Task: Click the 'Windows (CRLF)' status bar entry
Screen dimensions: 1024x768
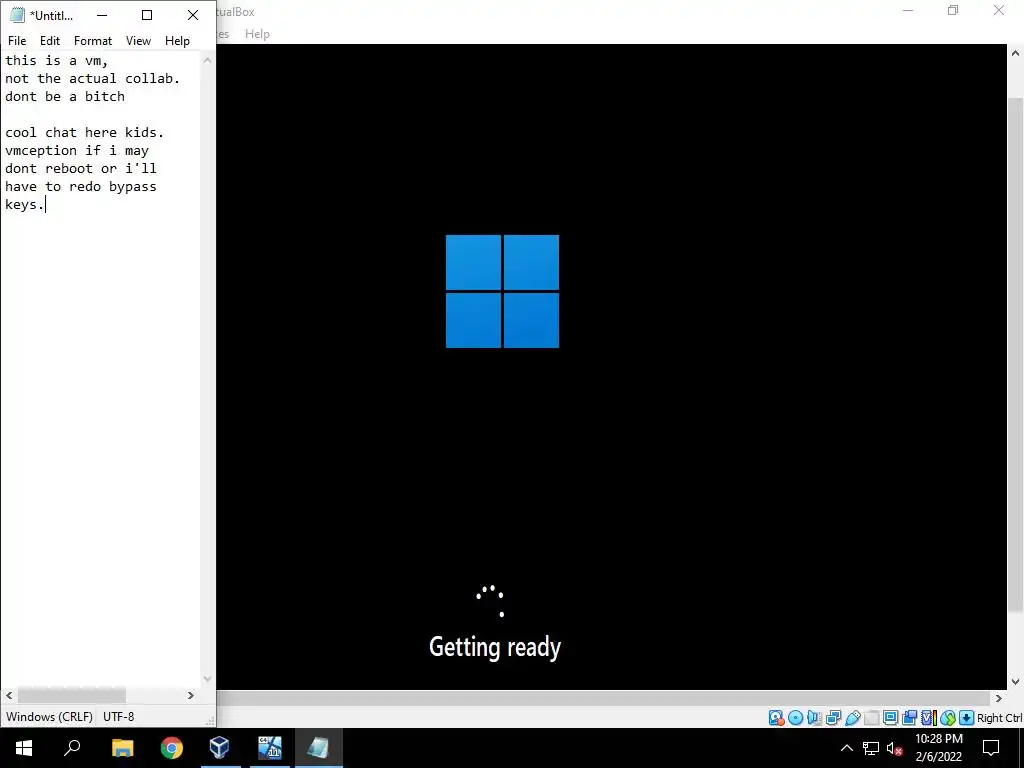Action: tap(49, 716)
